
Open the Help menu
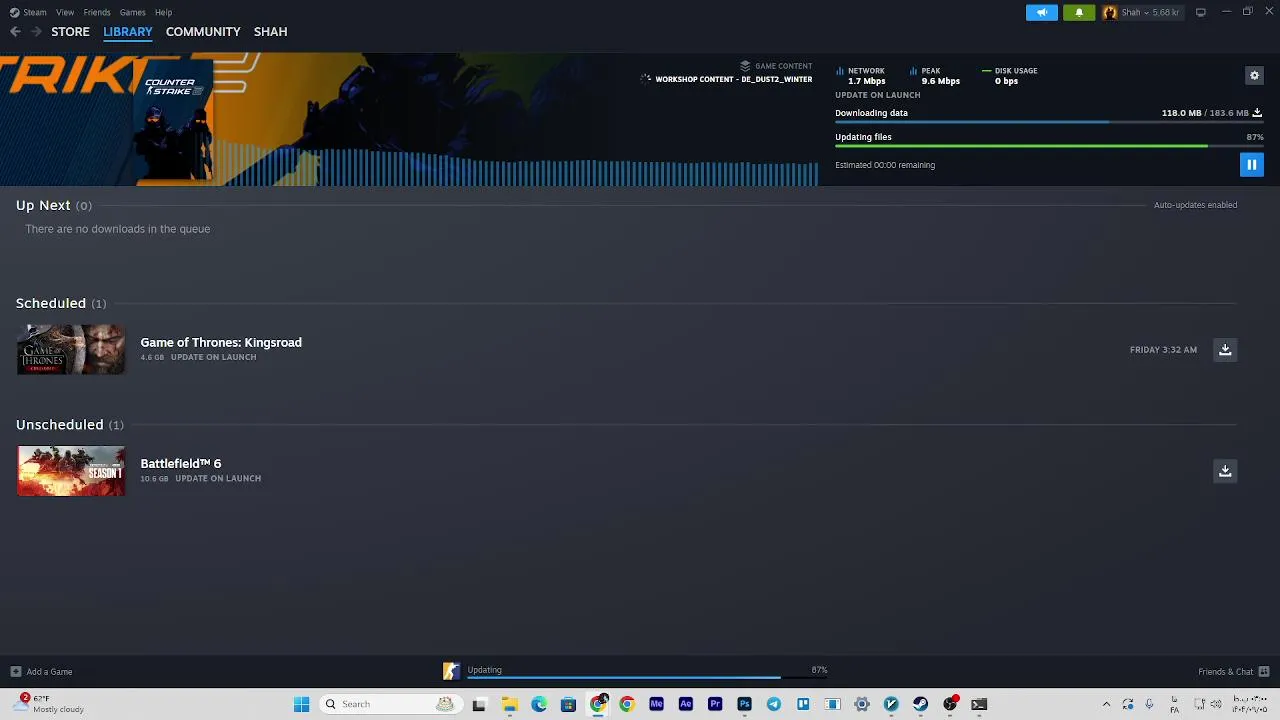tap(163, 12)
